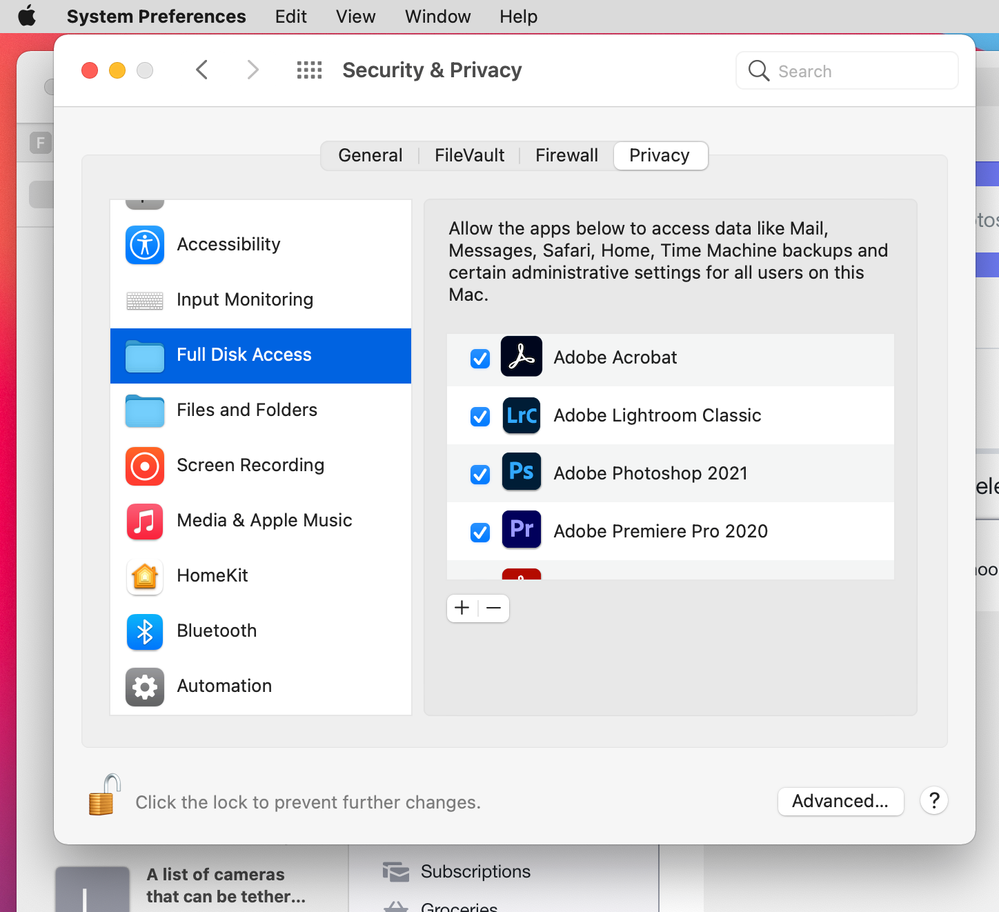Select Input Monitoring label

coord(245,300)
